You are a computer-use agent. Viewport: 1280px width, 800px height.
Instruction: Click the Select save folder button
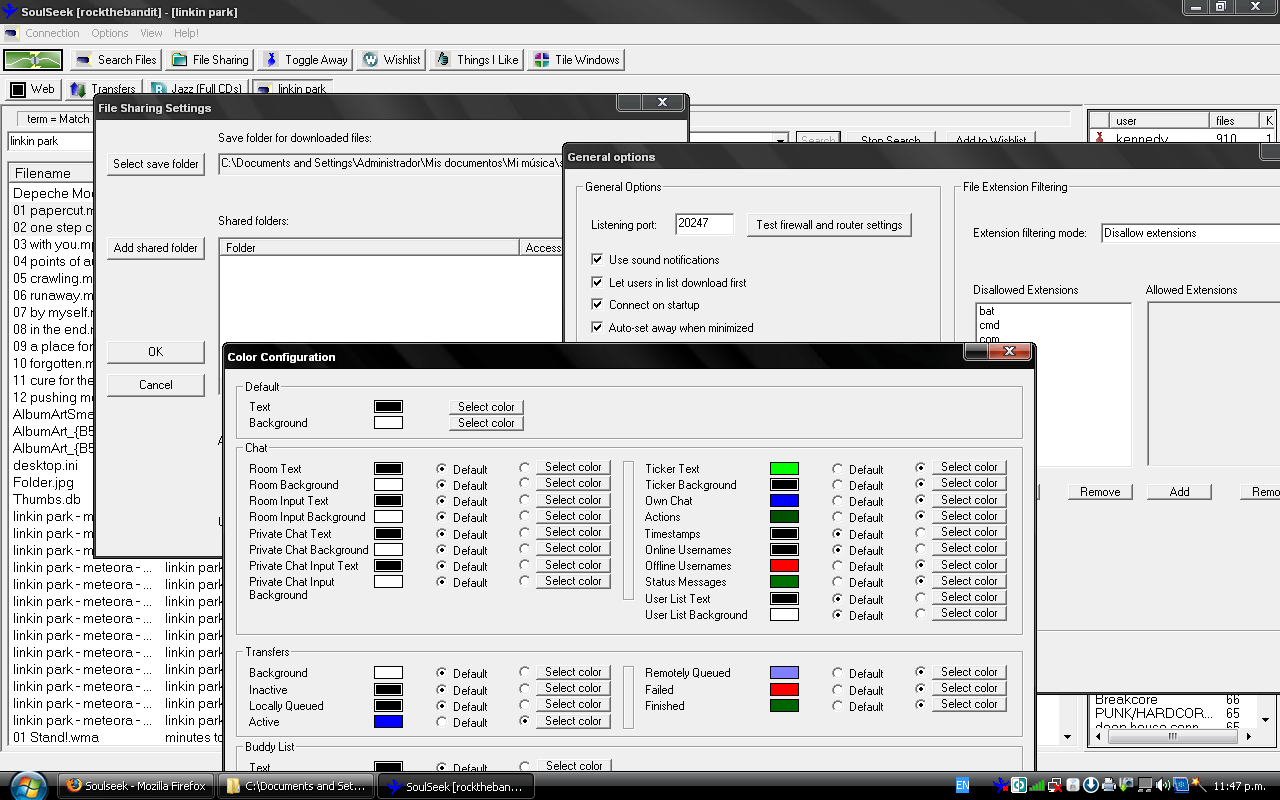coord(156,164)
